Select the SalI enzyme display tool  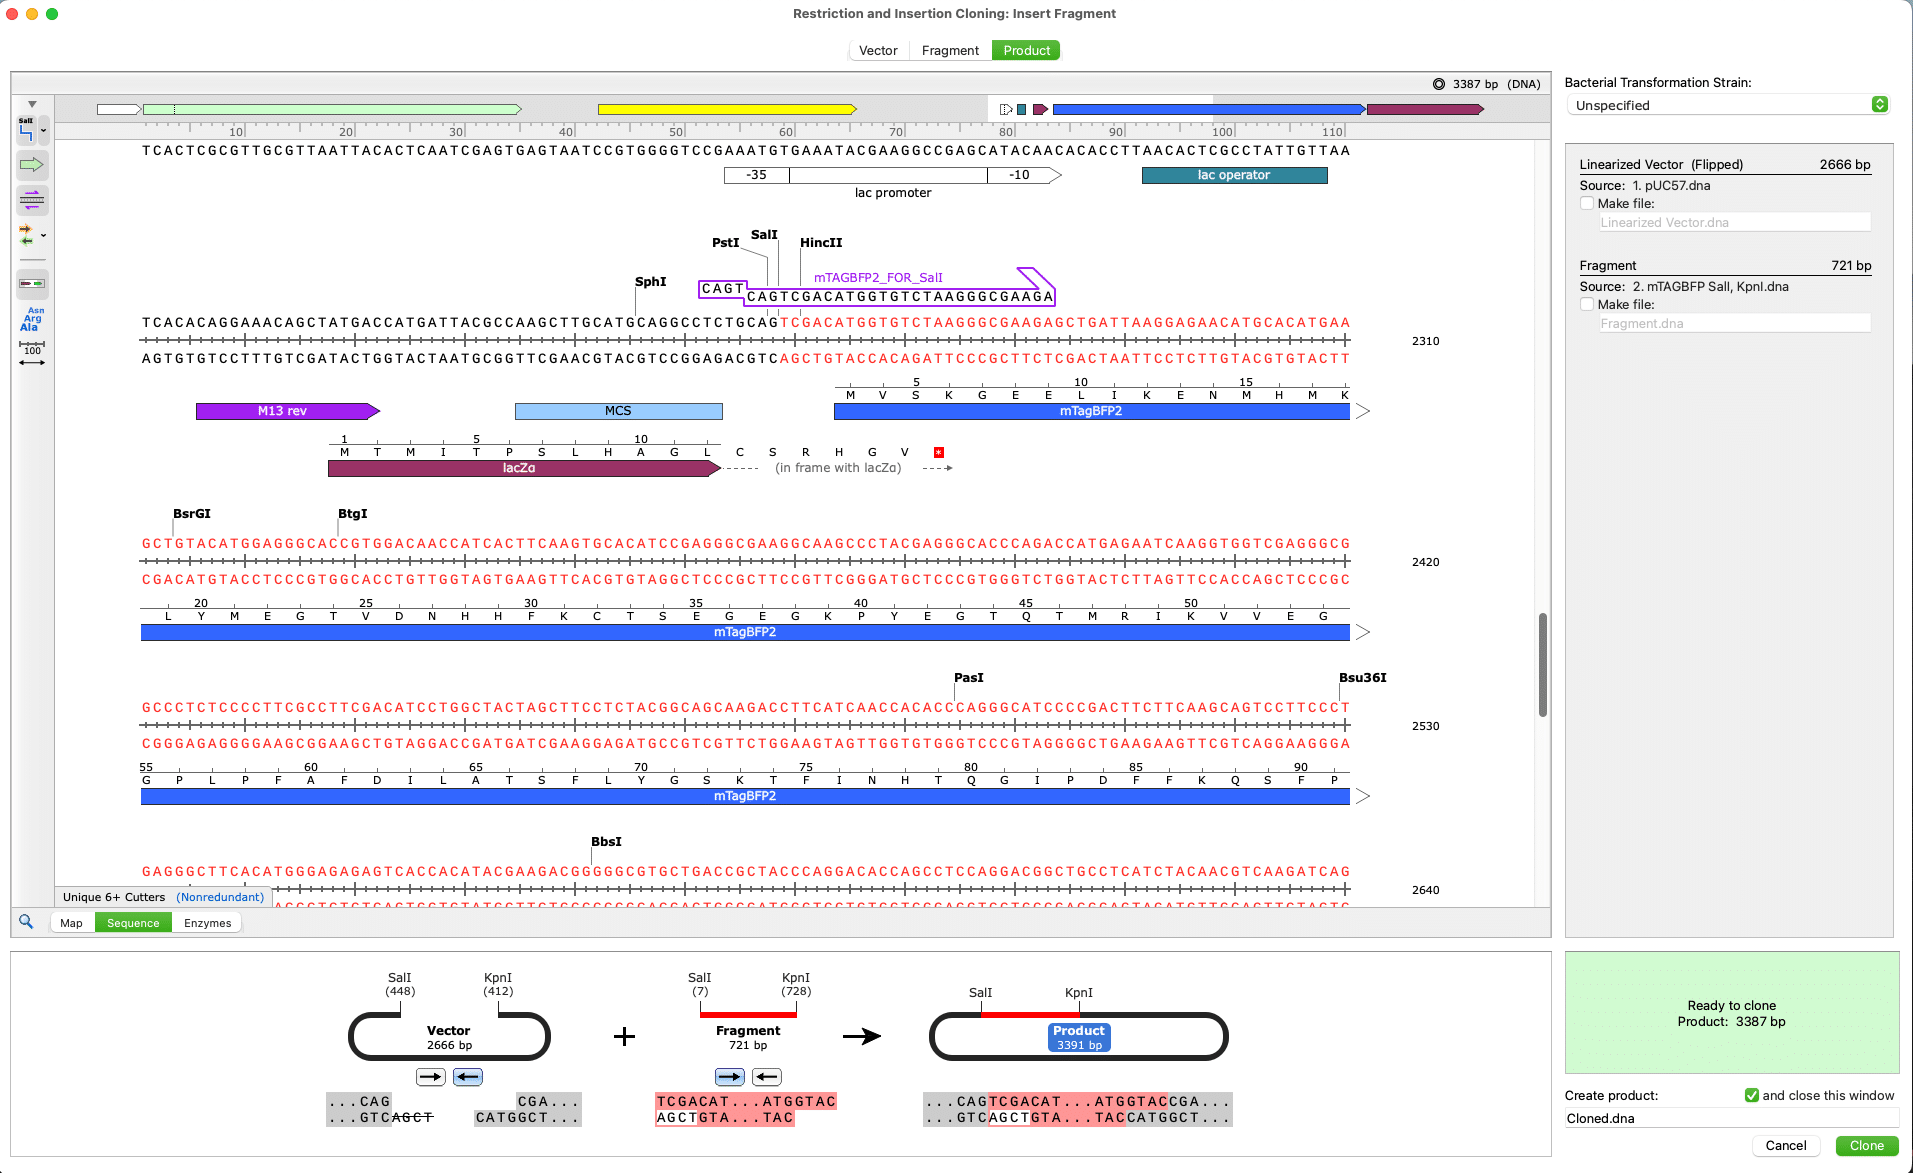point(26,130)
